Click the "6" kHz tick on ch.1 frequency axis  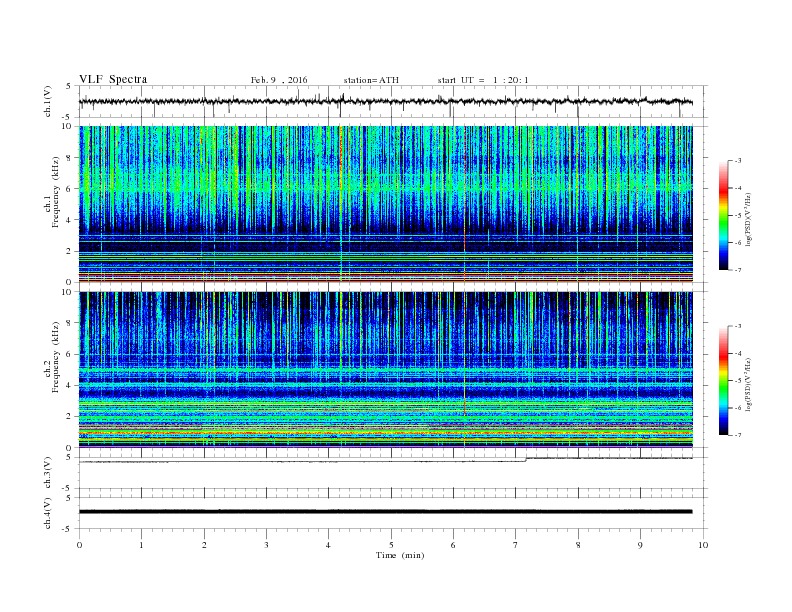[69, 189]
